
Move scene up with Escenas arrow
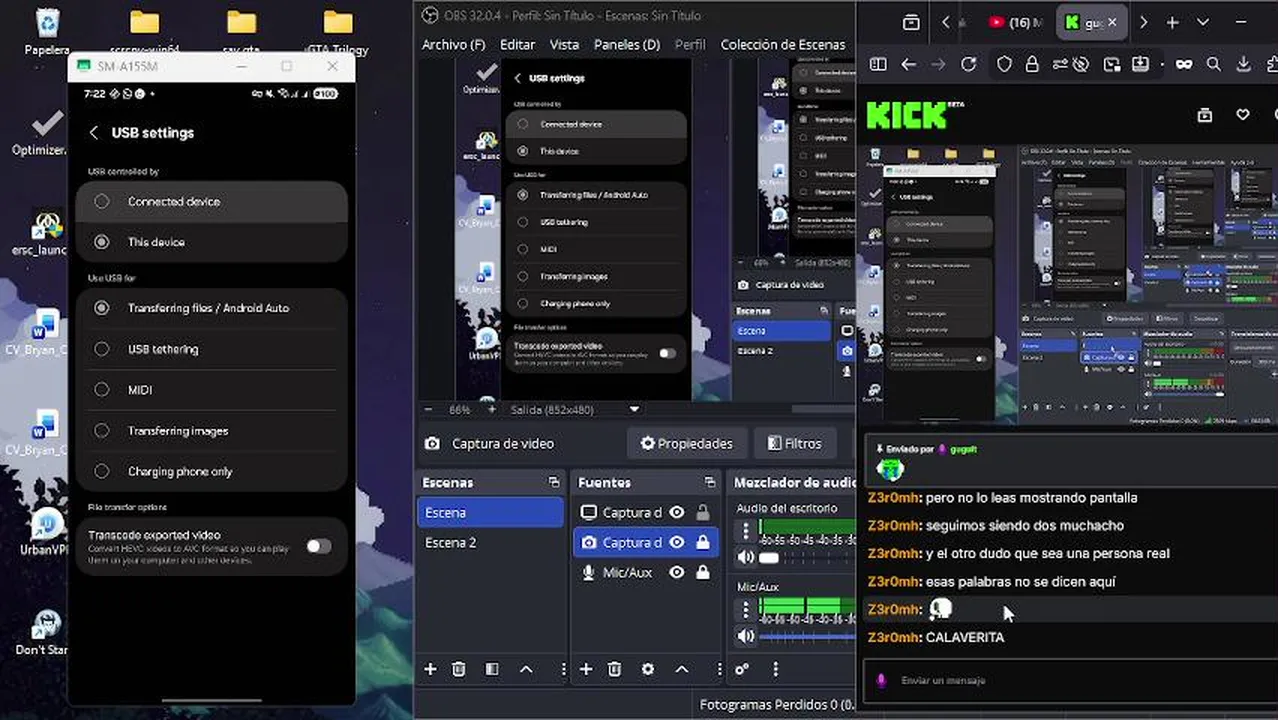coord(526,669)
